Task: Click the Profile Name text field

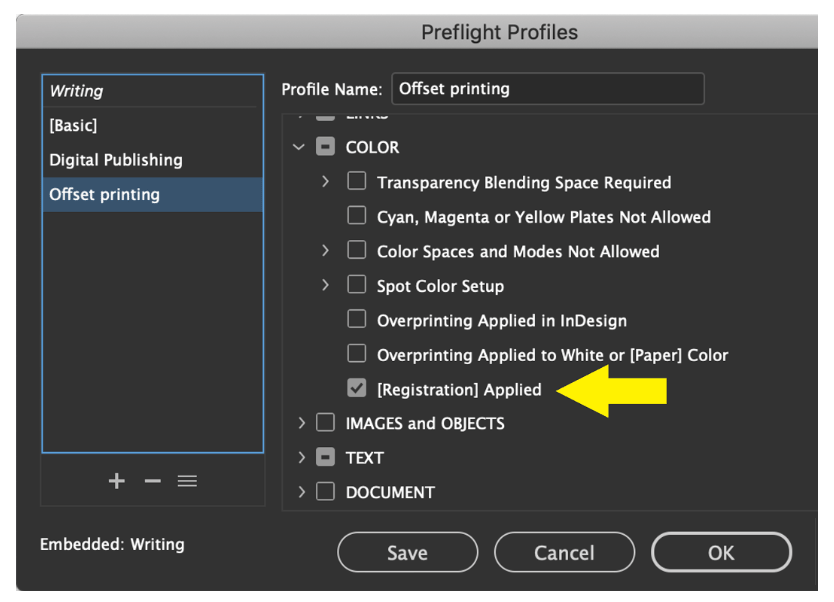Action: tap(548, 89)
